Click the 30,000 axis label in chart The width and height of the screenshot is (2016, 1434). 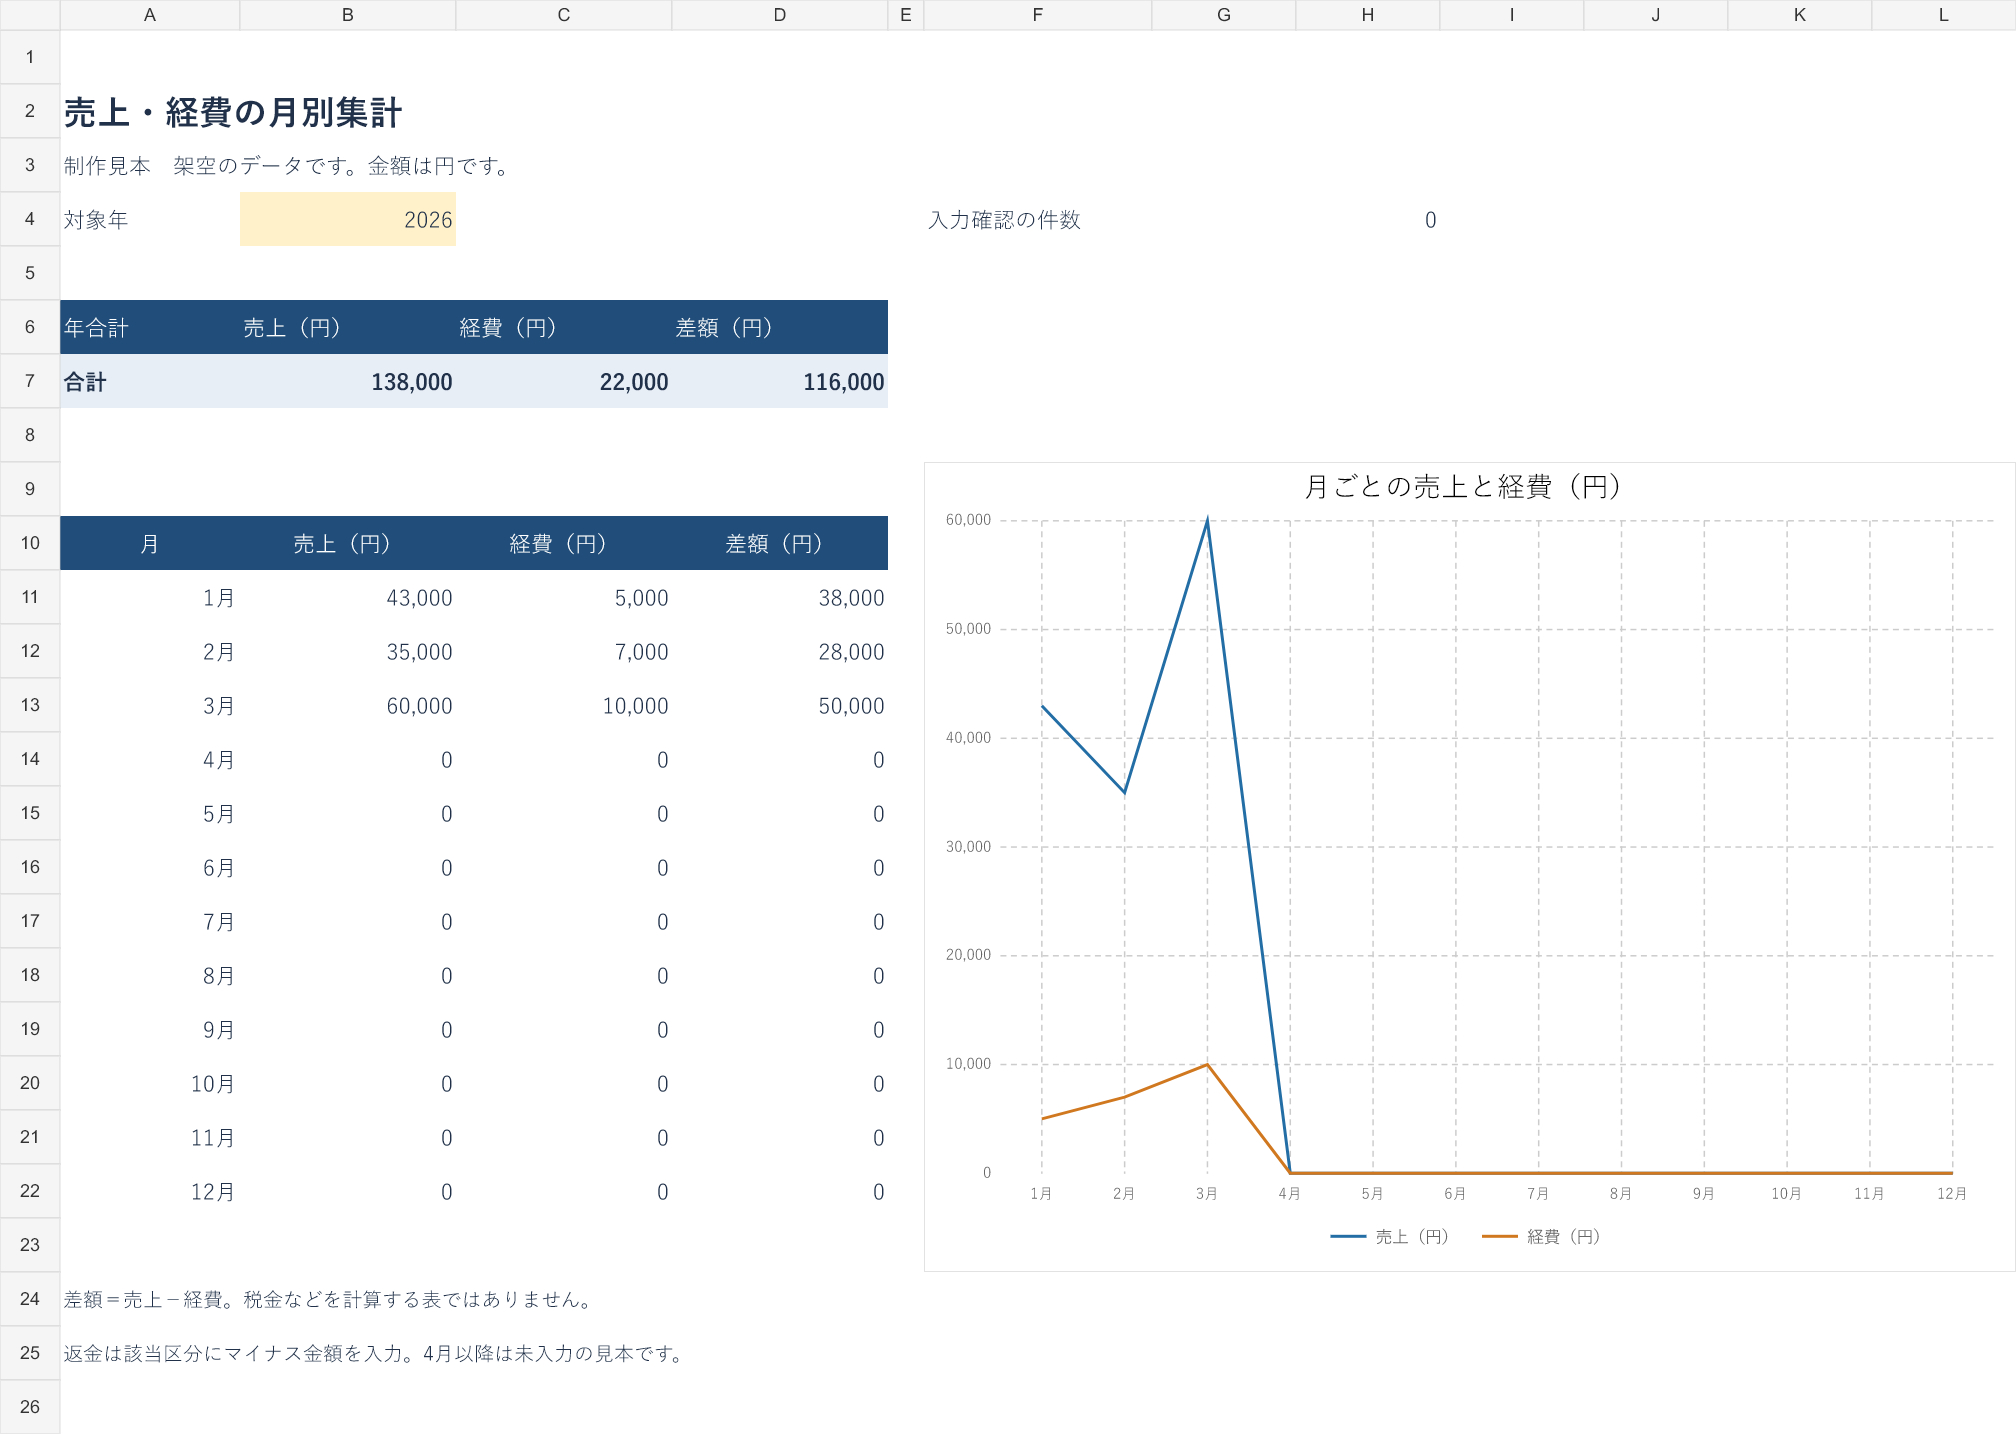point(968,847)
